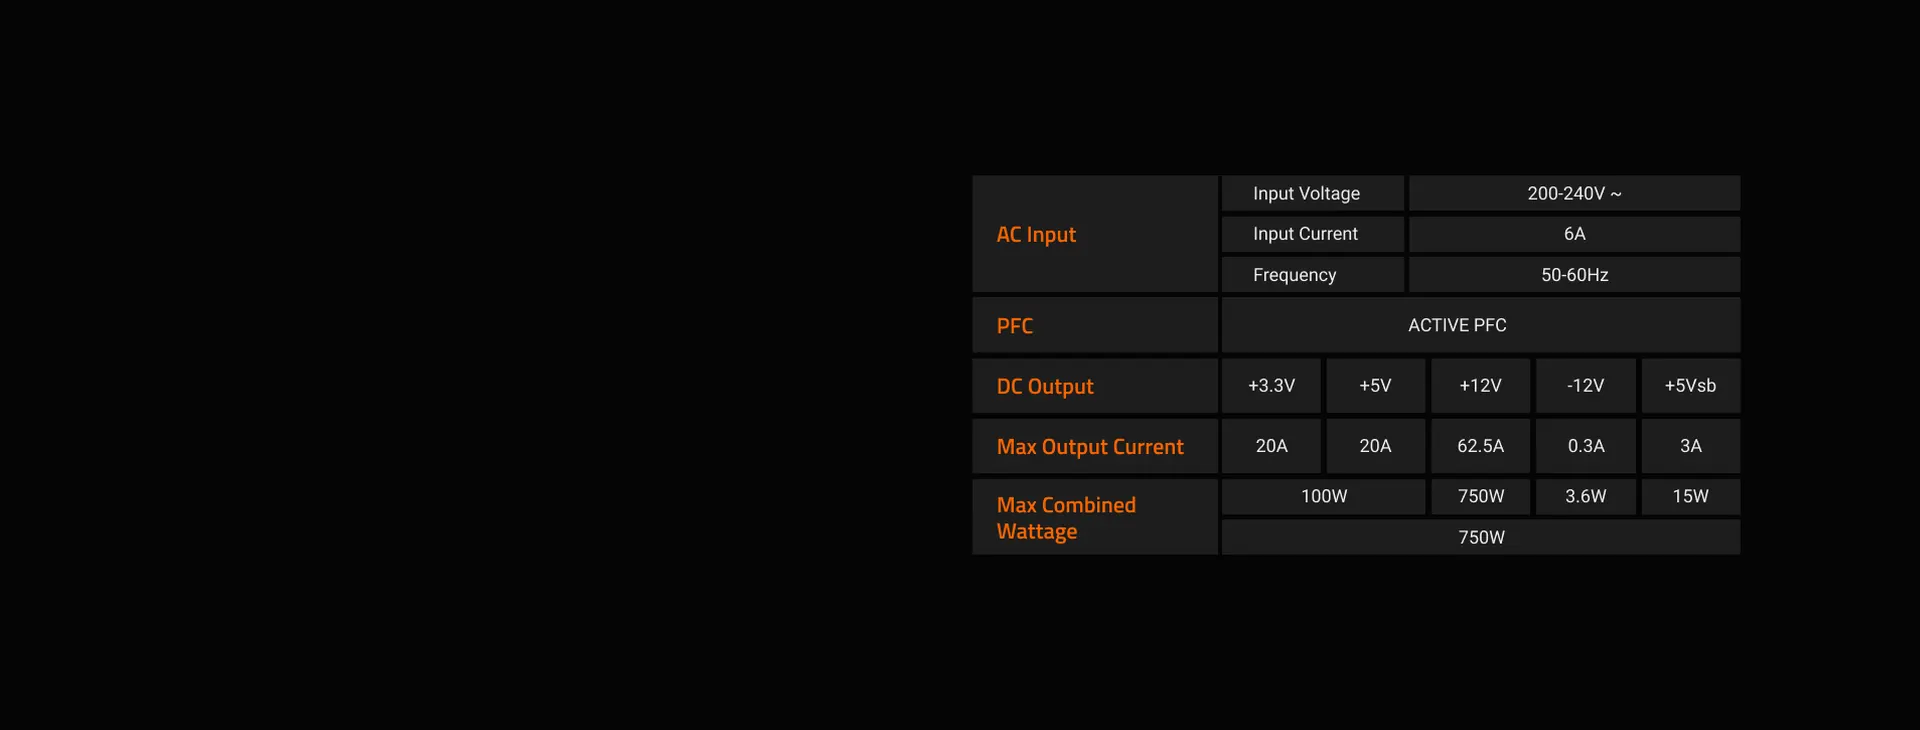Click the 50-60Hz frequency value
Screen dimensions: 1920x730
pyautogui.click(x=1574, y=275)
